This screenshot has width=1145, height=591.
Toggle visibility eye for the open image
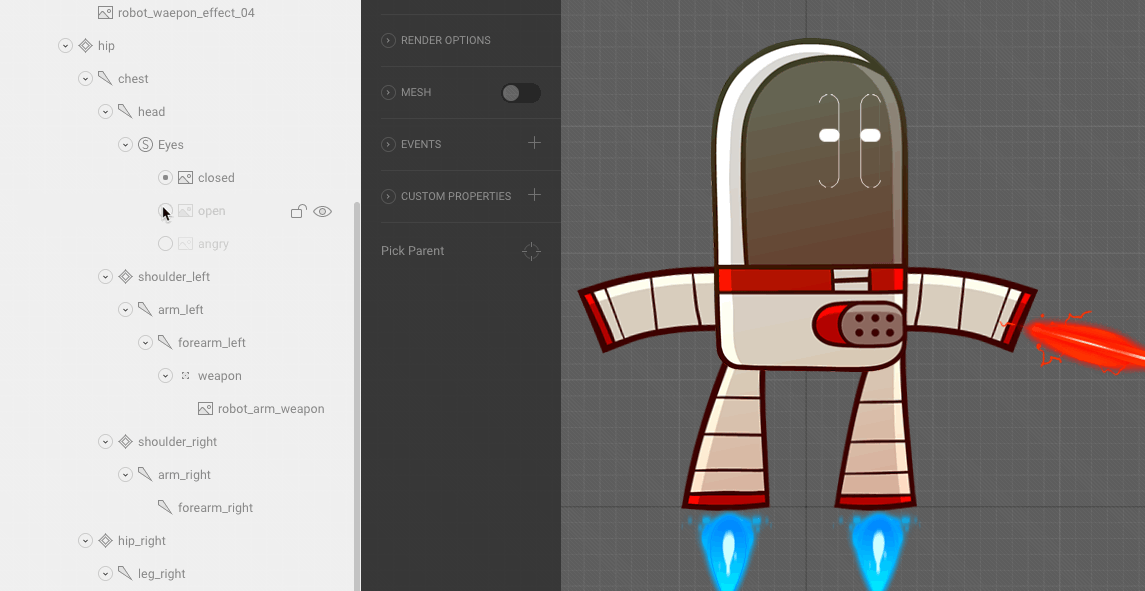[322, 211]
